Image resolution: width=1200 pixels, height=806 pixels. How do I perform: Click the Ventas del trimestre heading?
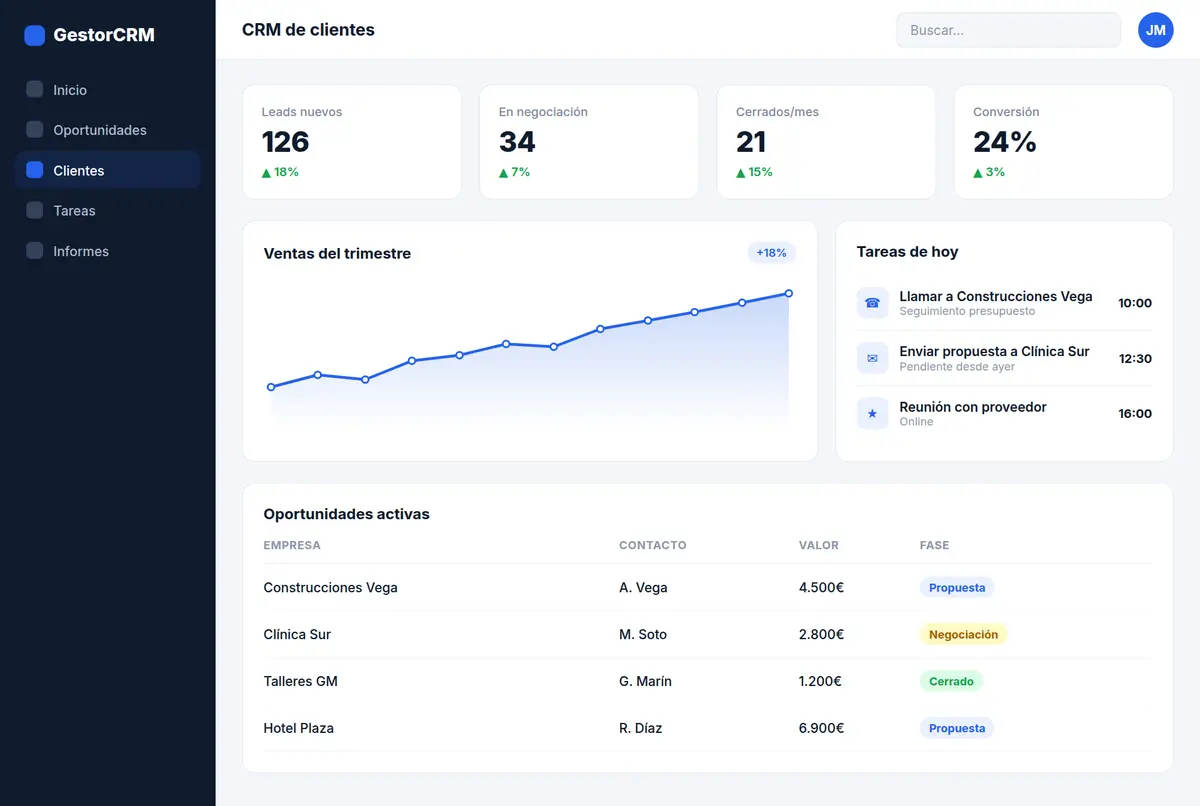(x=337, y=253)
